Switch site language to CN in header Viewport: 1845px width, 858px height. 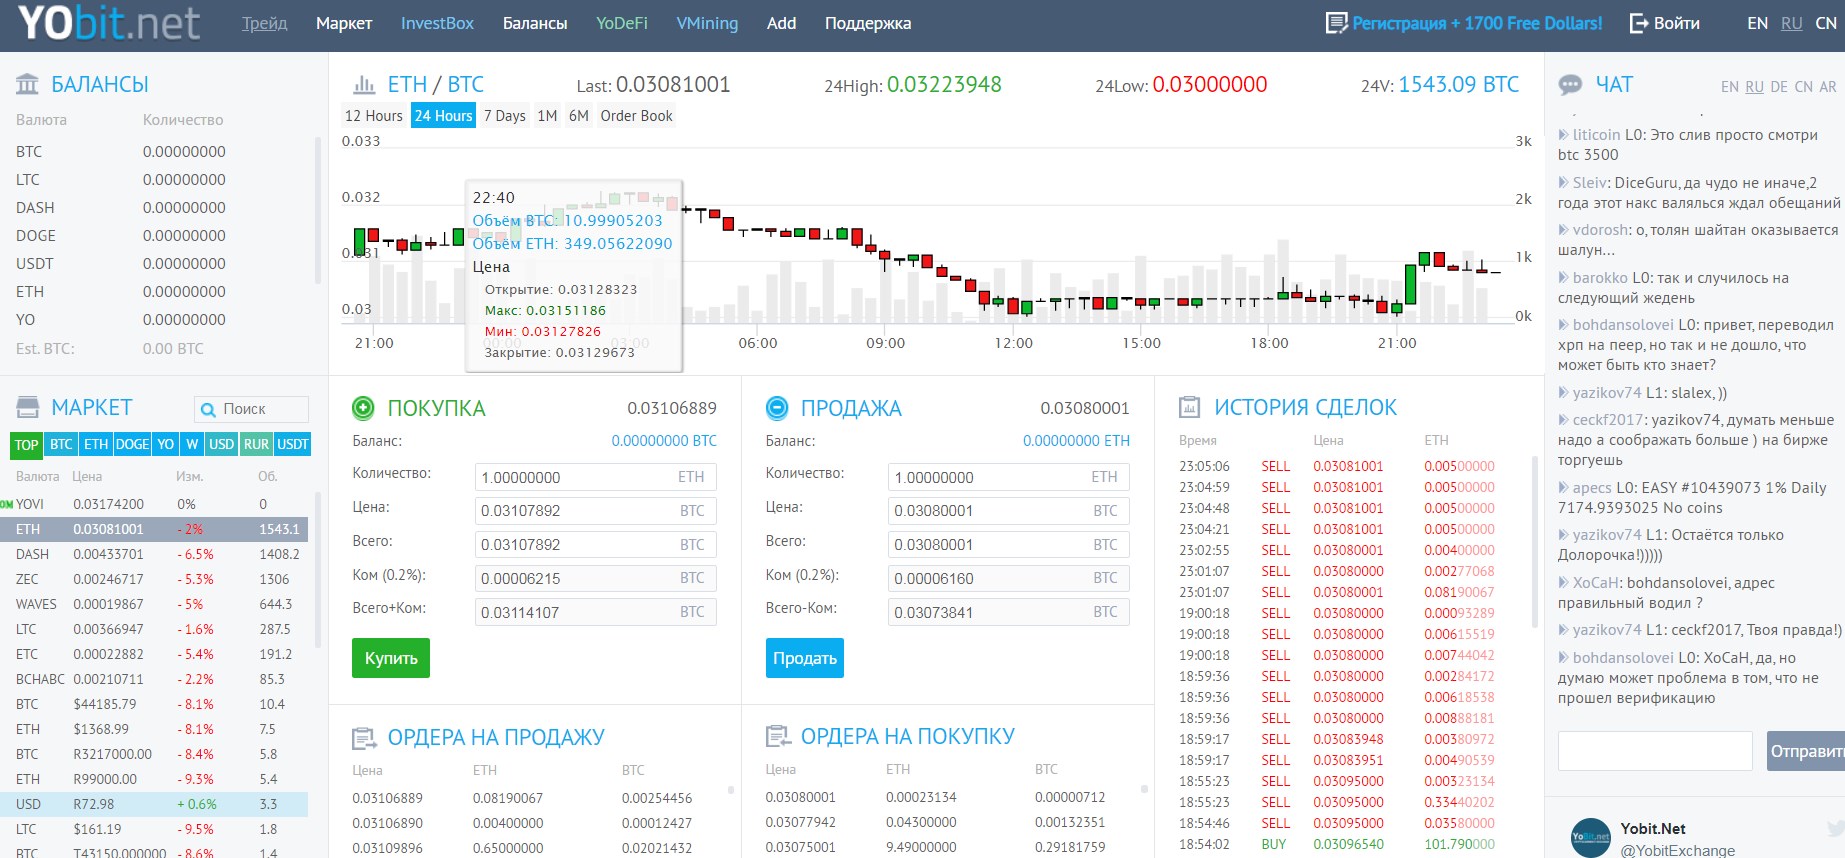[1826, 23]
